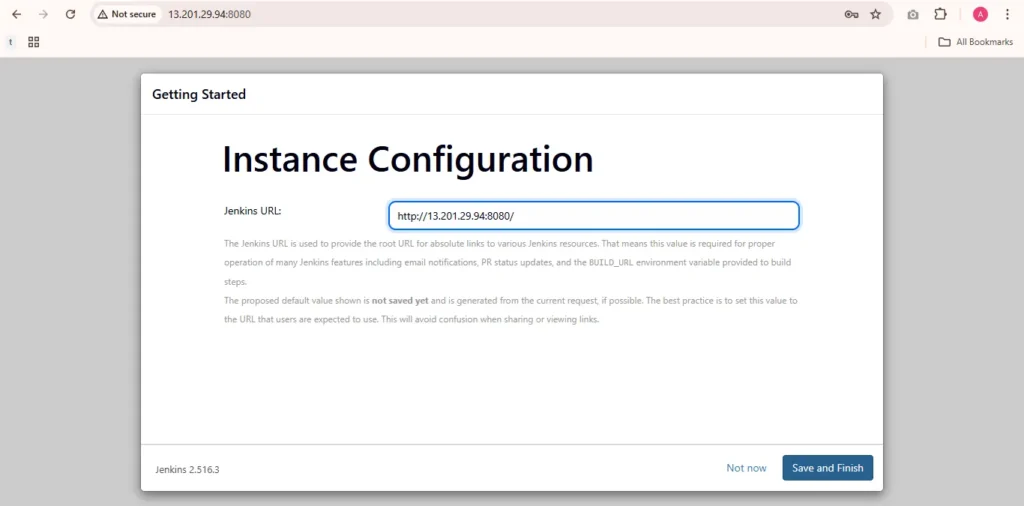The width and height of the screenshot is (1024, 506).
Task: Click the Jenkins 2.516.3 version text
Action: [x=187, y=469]
